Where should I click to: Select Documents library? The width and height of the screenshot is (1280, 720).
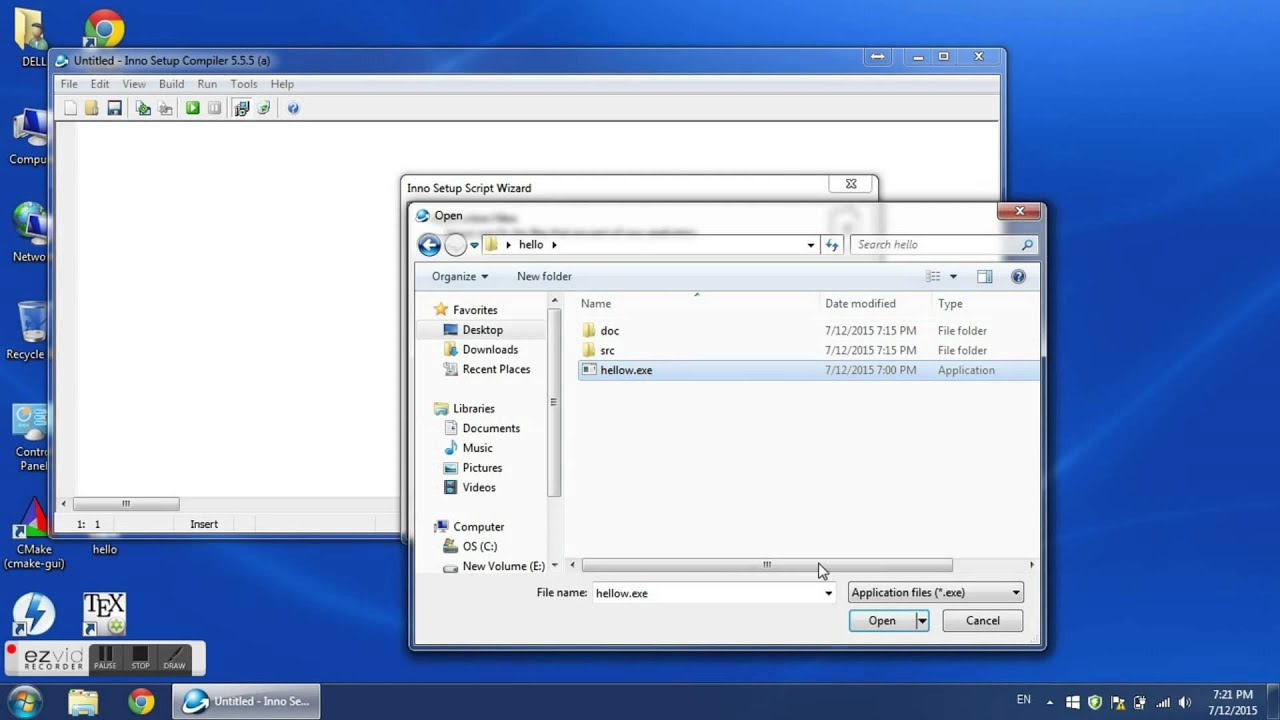point(491,428)
